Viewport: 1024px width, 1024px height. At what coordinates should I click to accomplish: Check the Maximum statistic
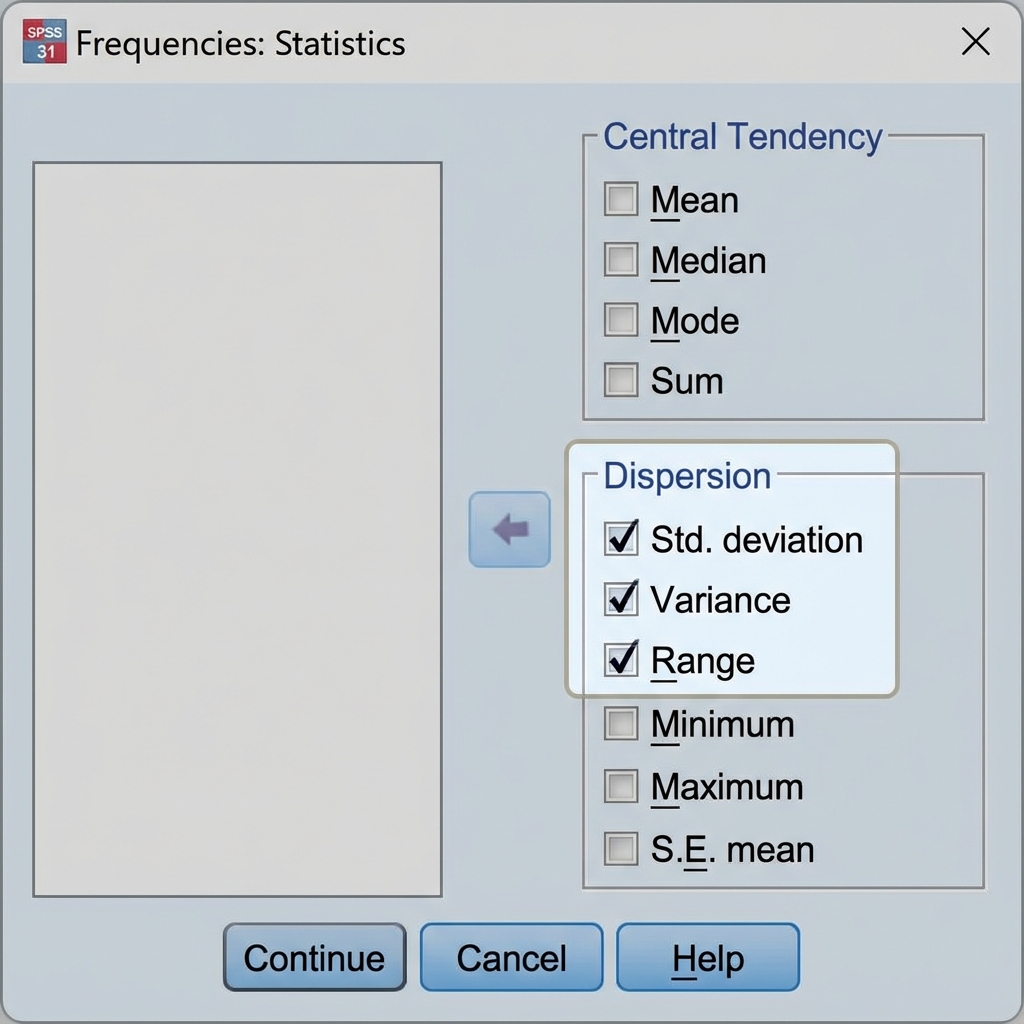[x=621, y=787]
